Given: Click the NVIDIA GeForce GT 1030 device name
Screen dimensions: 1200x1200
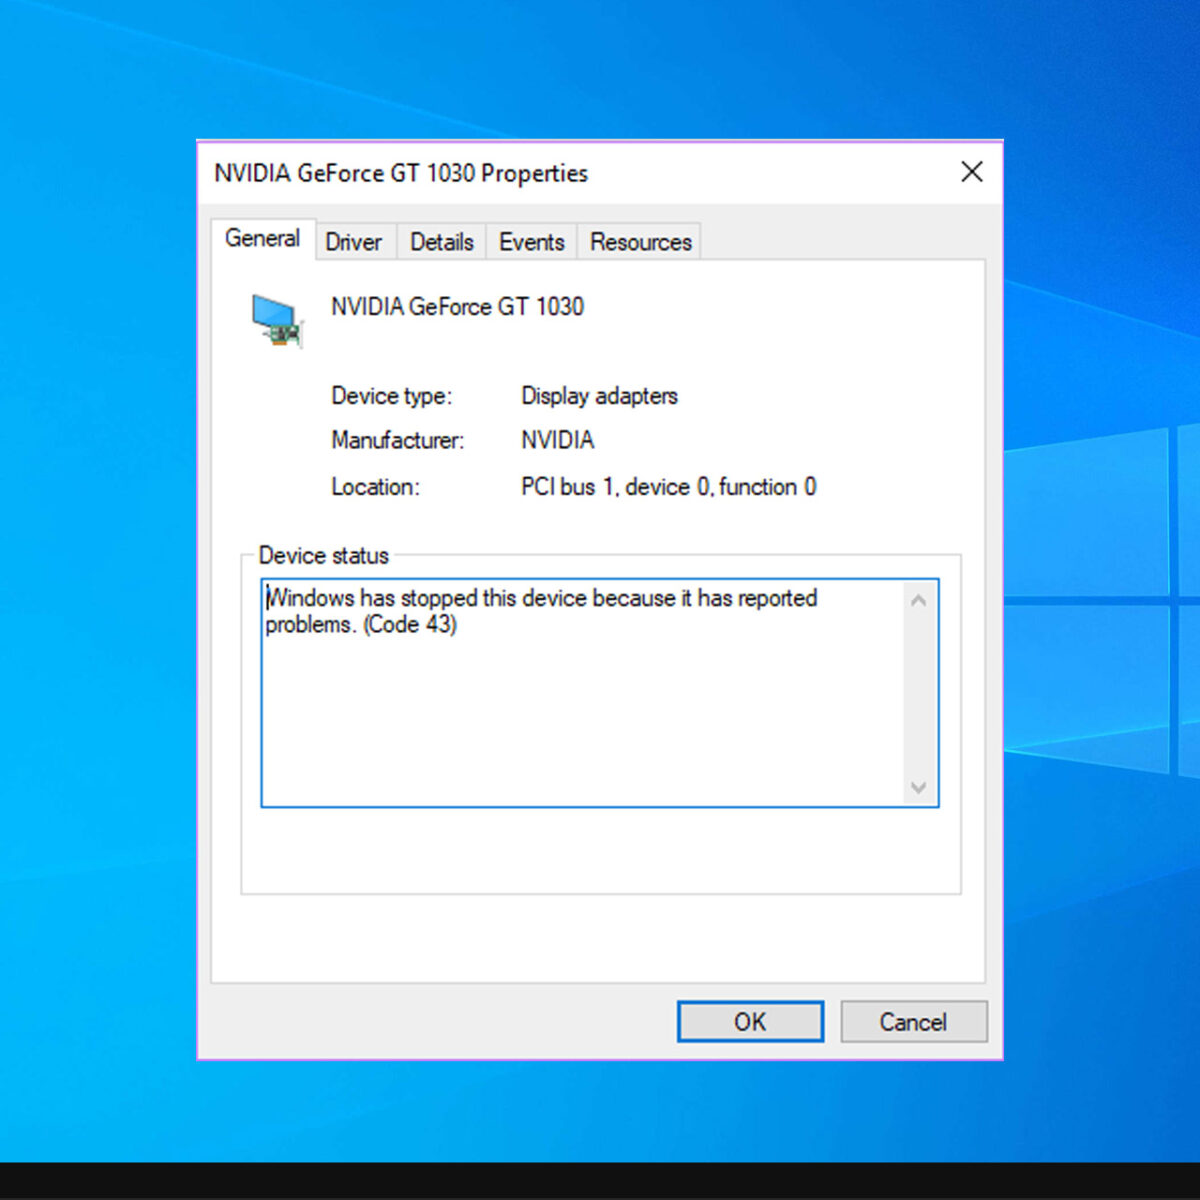Looking at the screenshot, I should [x=458, y=307].
